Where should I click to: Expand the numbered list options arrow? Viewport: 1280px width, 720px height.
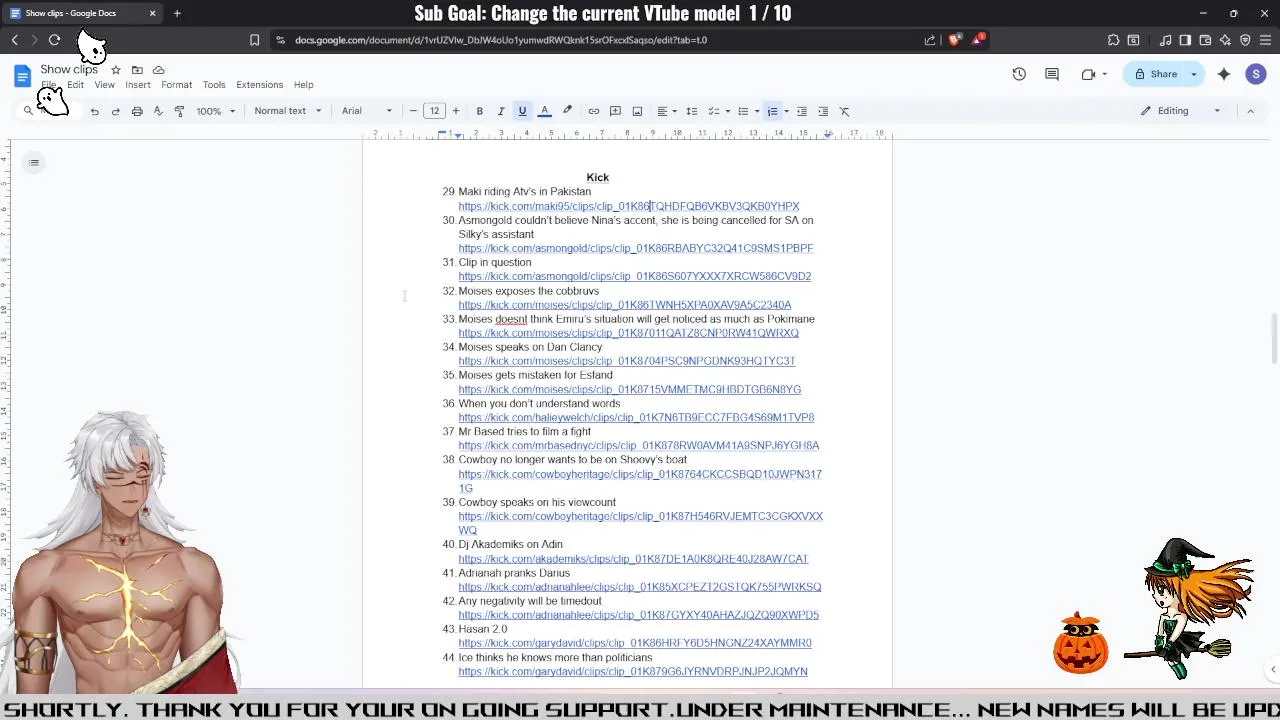point(786,111)
